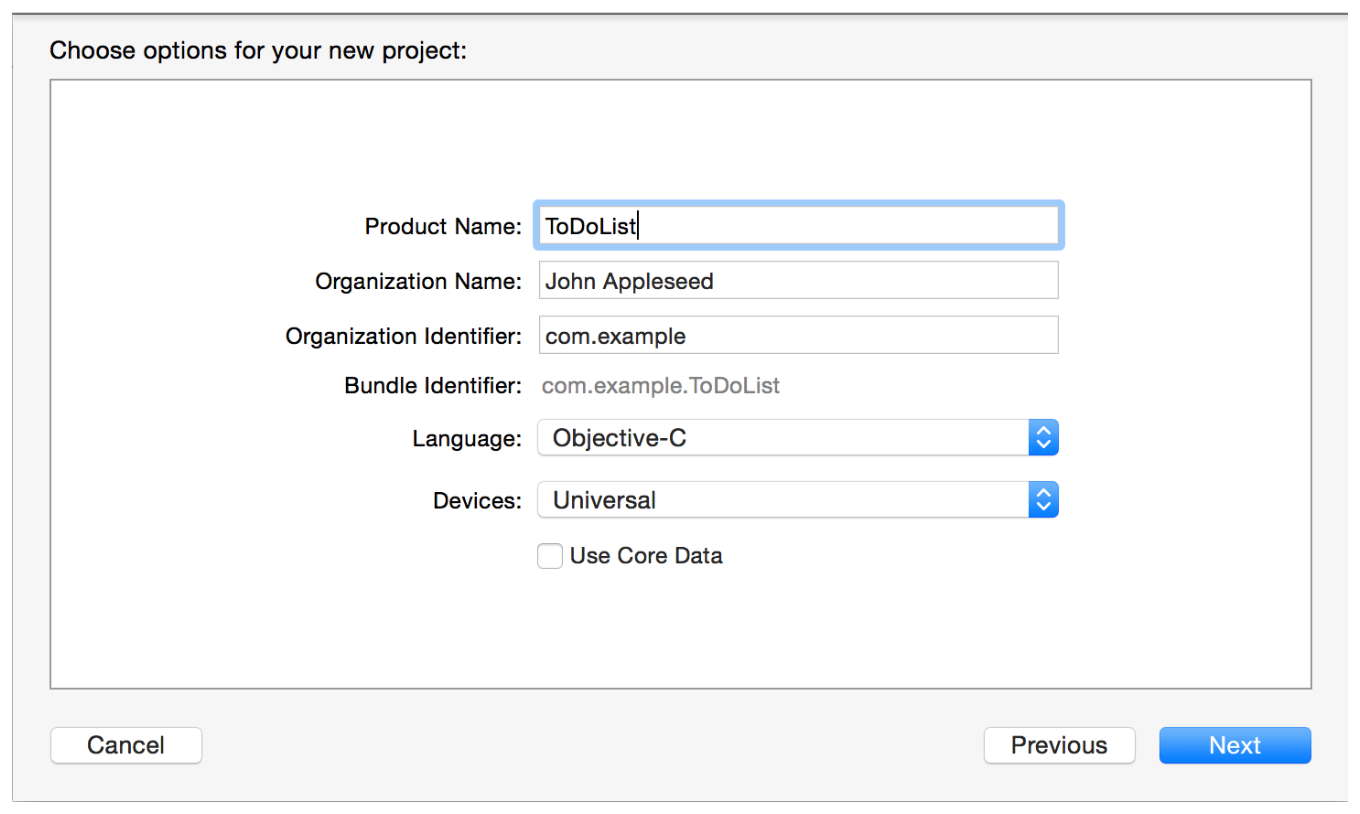Click the Bundle Identifier label

click(432, 386)
